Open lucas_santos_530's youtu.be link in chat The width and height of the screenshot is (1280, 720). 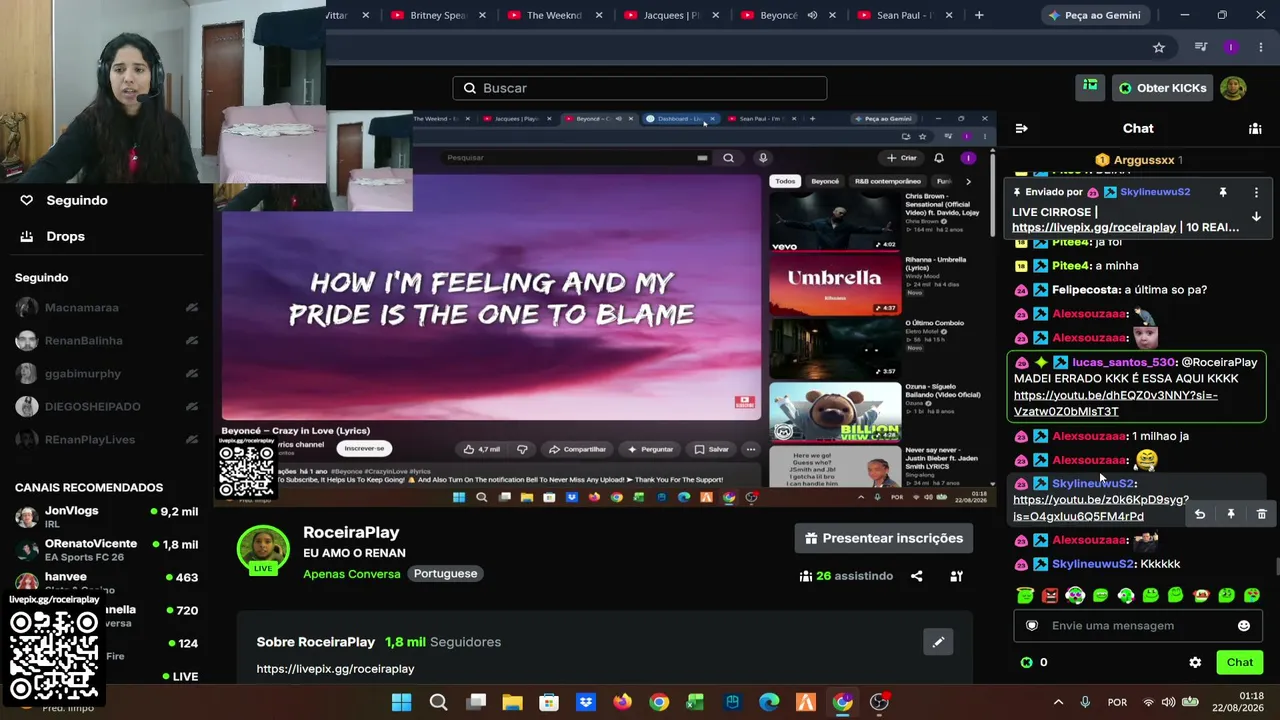pyautogui.click(x=1115, y=403)
